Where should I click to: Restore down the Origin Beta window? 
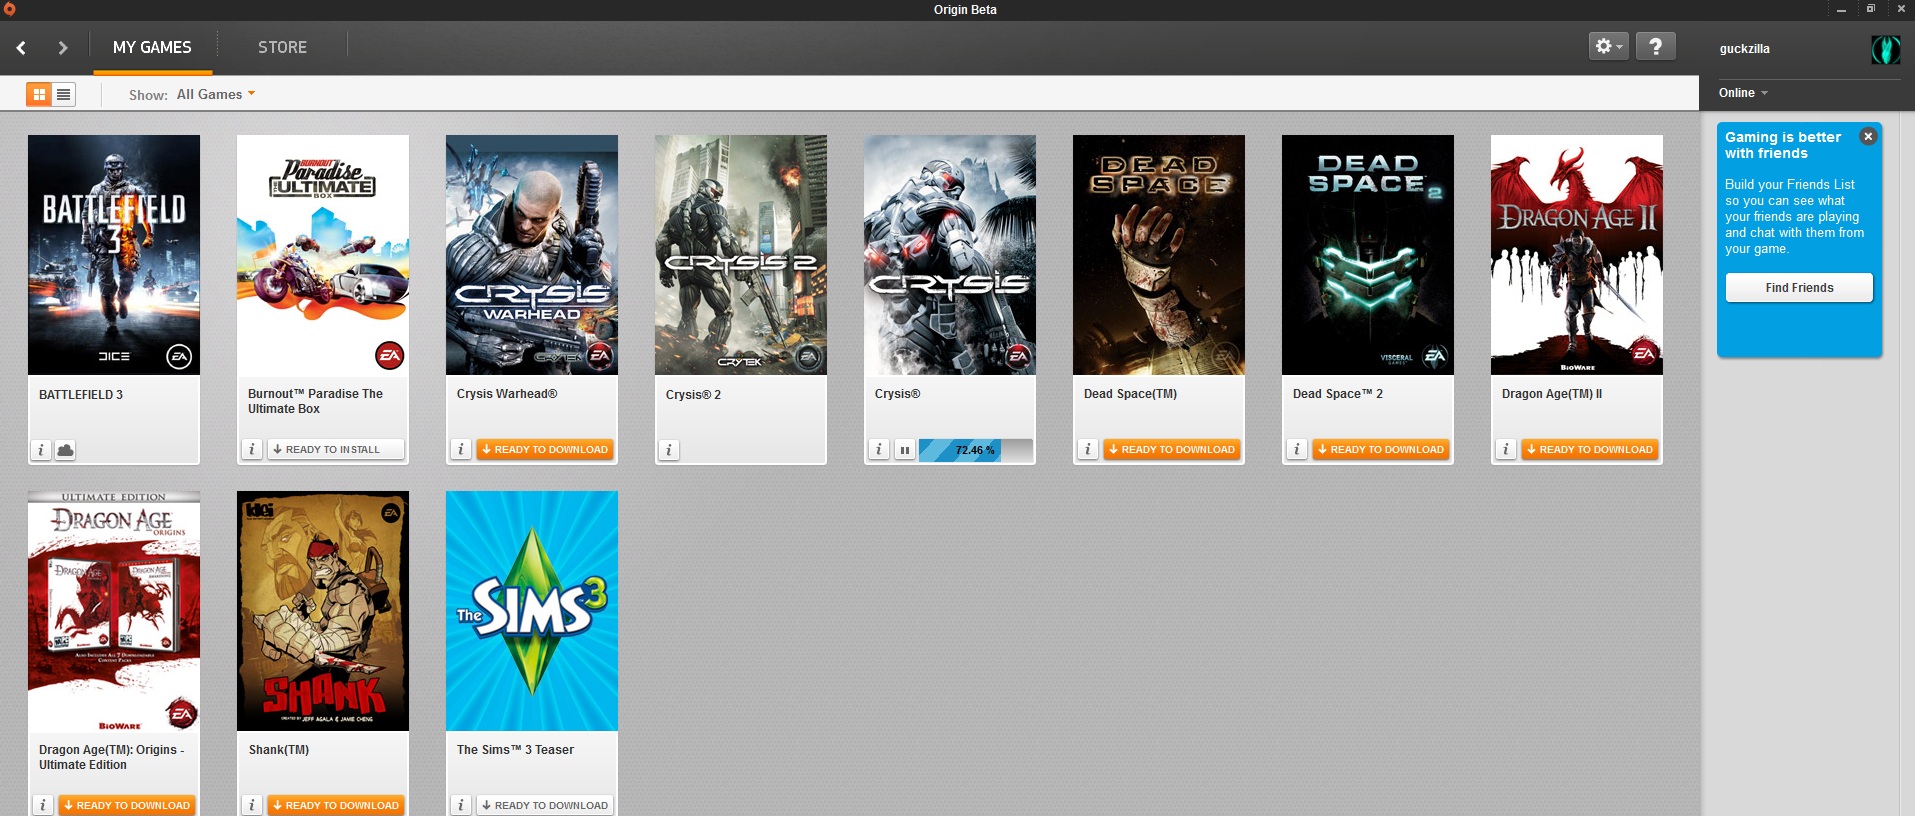(x=1871, y=9)
